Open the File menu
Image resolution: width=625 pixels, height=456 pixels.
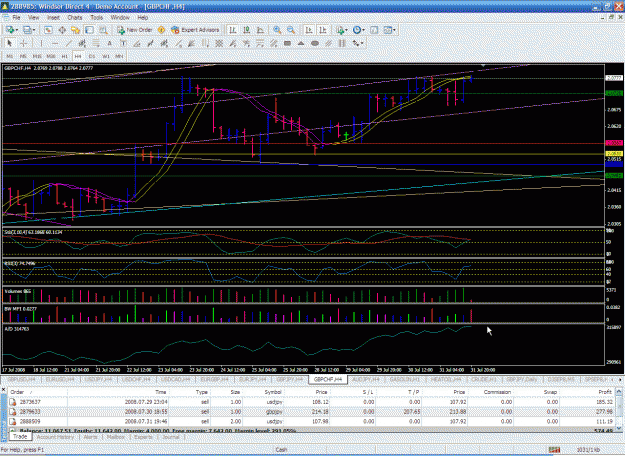(x=16, y=18)
